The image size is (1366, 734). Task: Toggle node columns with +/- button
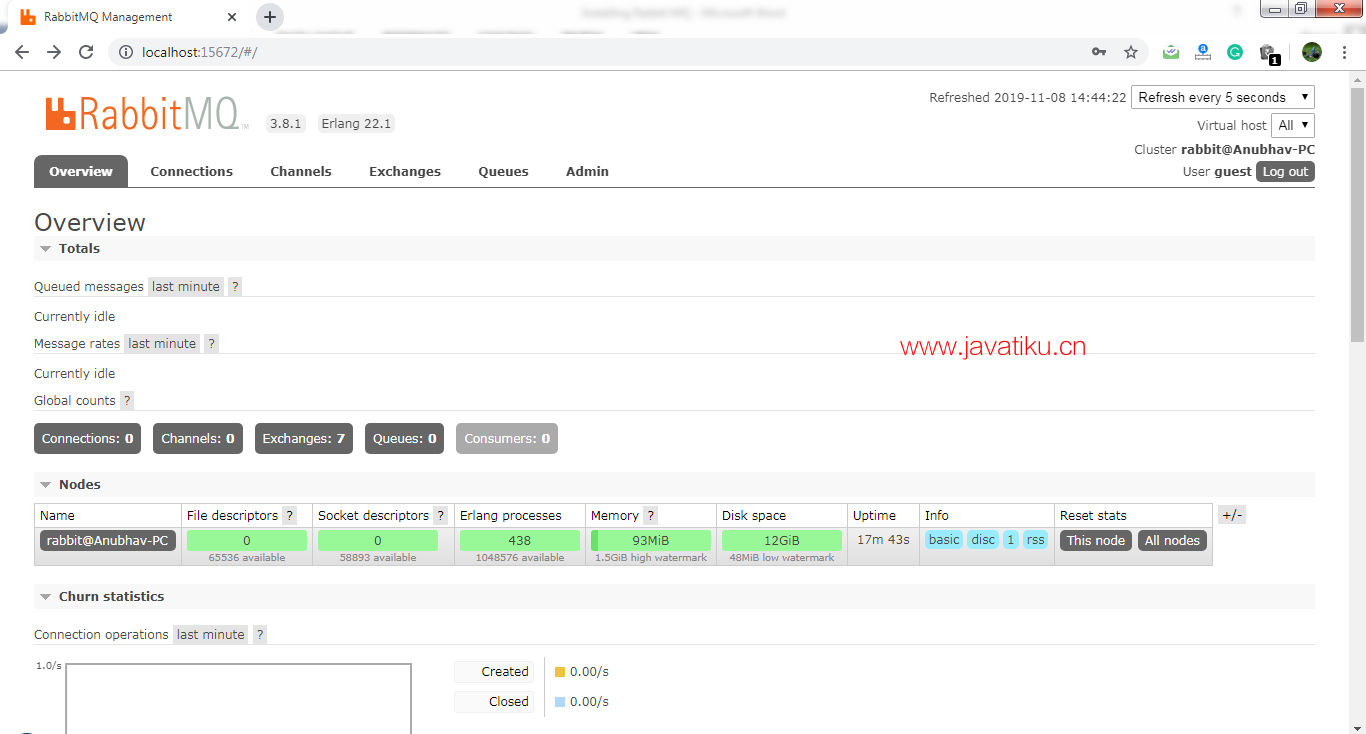coord(1232,515)
